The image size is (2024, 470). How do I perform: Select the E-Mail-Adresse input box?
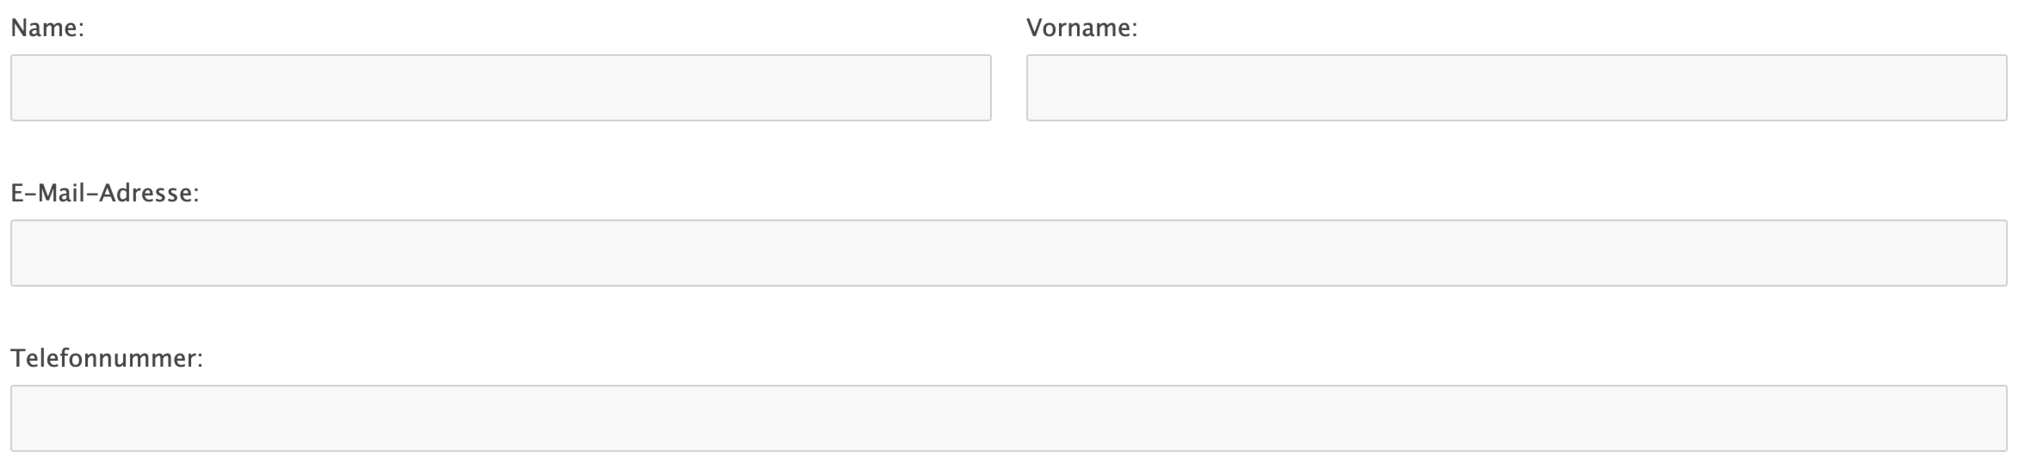(x=1008, y=253)
